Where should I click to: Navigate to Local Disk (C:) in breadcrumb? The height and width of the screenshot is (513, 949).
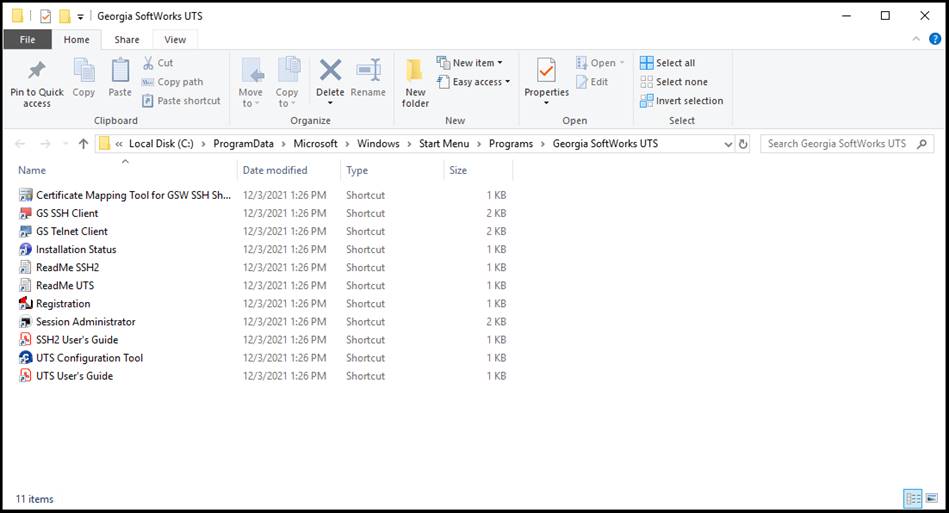[161, 144]
